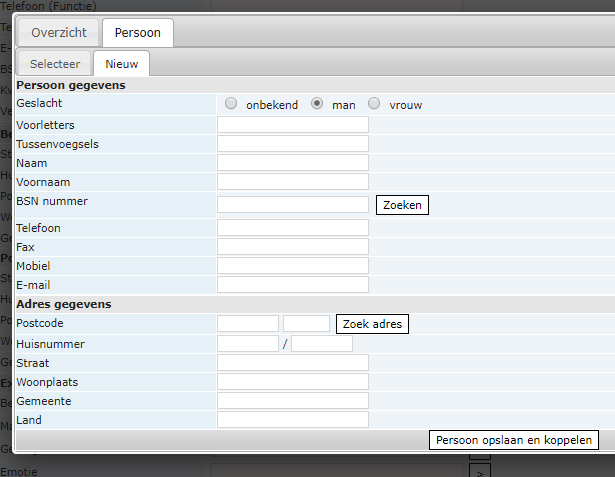Set Geslacht to 'vrouw'

point(375,104)
